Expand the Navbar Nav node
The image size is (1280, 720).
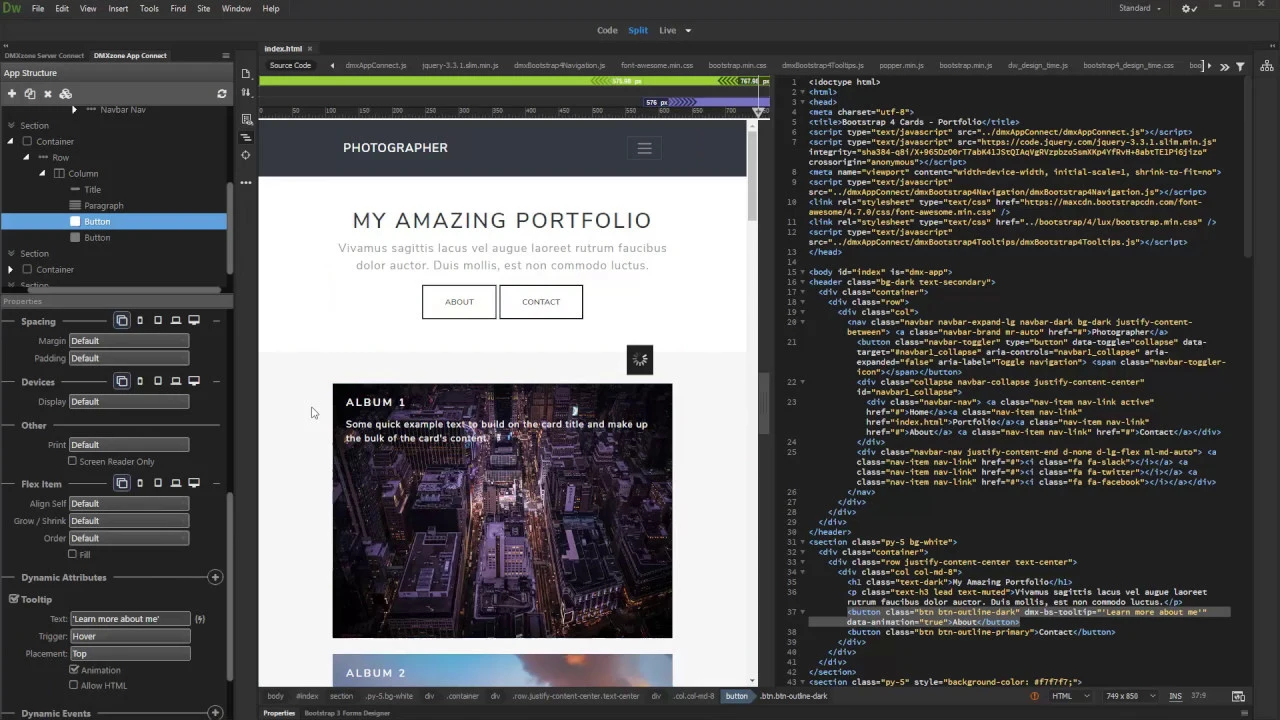(x=74, y=109)
